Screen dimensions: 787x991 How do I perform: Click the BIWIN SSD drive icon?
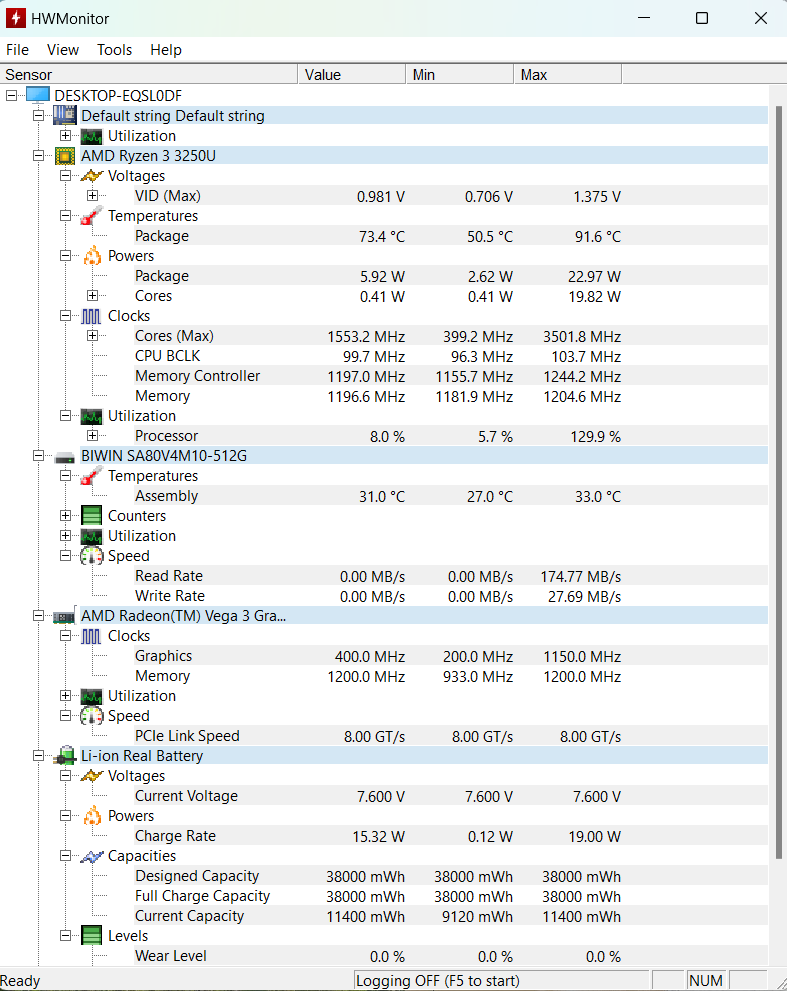[x=65, y=456]
